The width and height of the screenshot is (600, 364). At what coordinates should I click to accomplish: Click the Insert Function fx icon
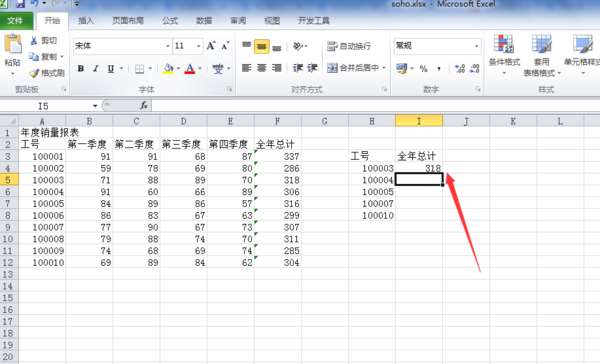pyautogui.click(x=144, y=105)
